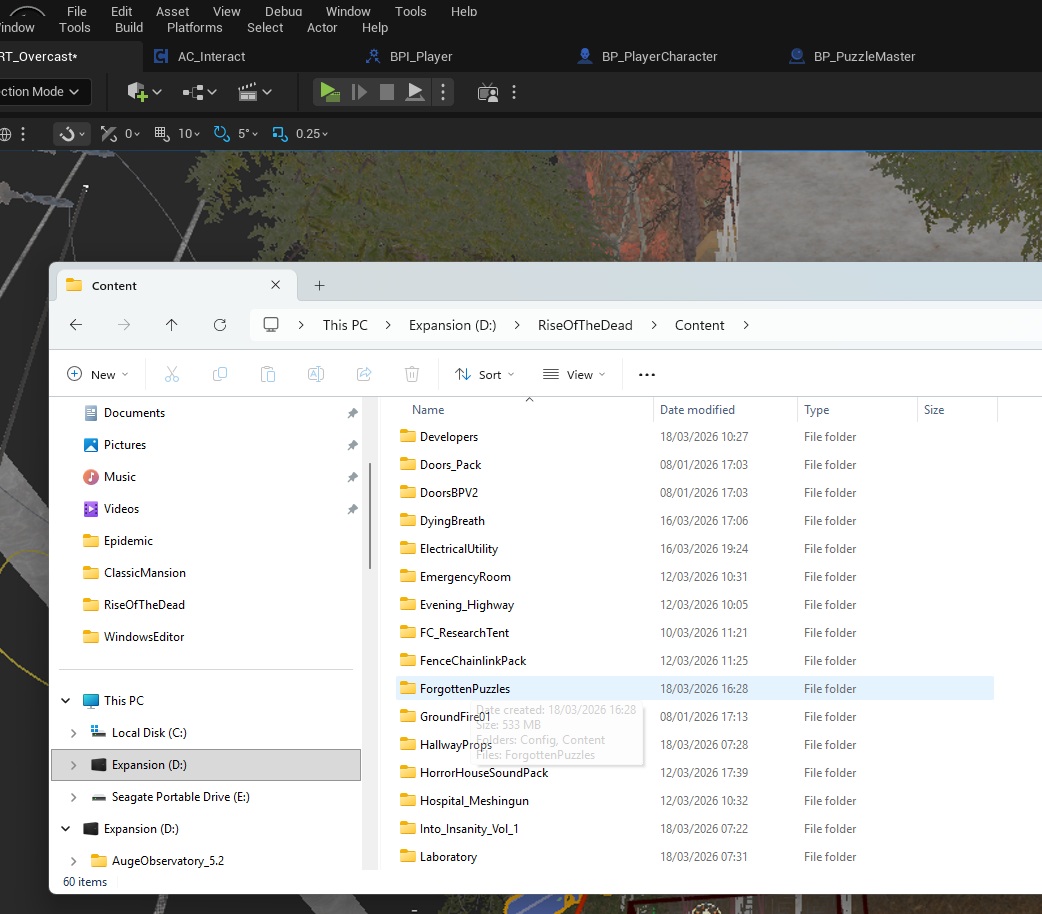Viewport: 1042px width, 914px height.
Task: Click the platform streaming TV icon
Action: [488, 92]
